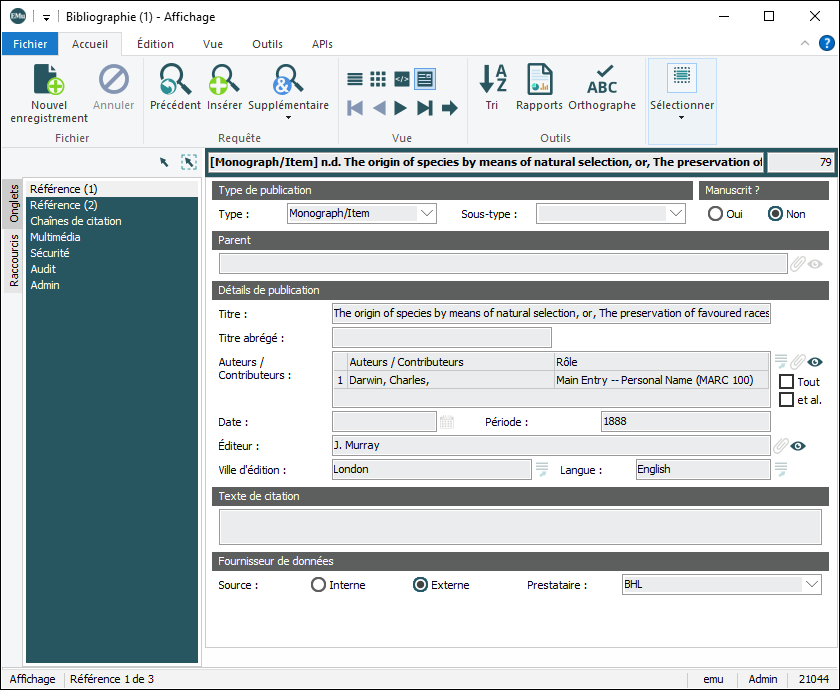
Task: Expand the Sous-type dropdown
Action: coord(675,213)
